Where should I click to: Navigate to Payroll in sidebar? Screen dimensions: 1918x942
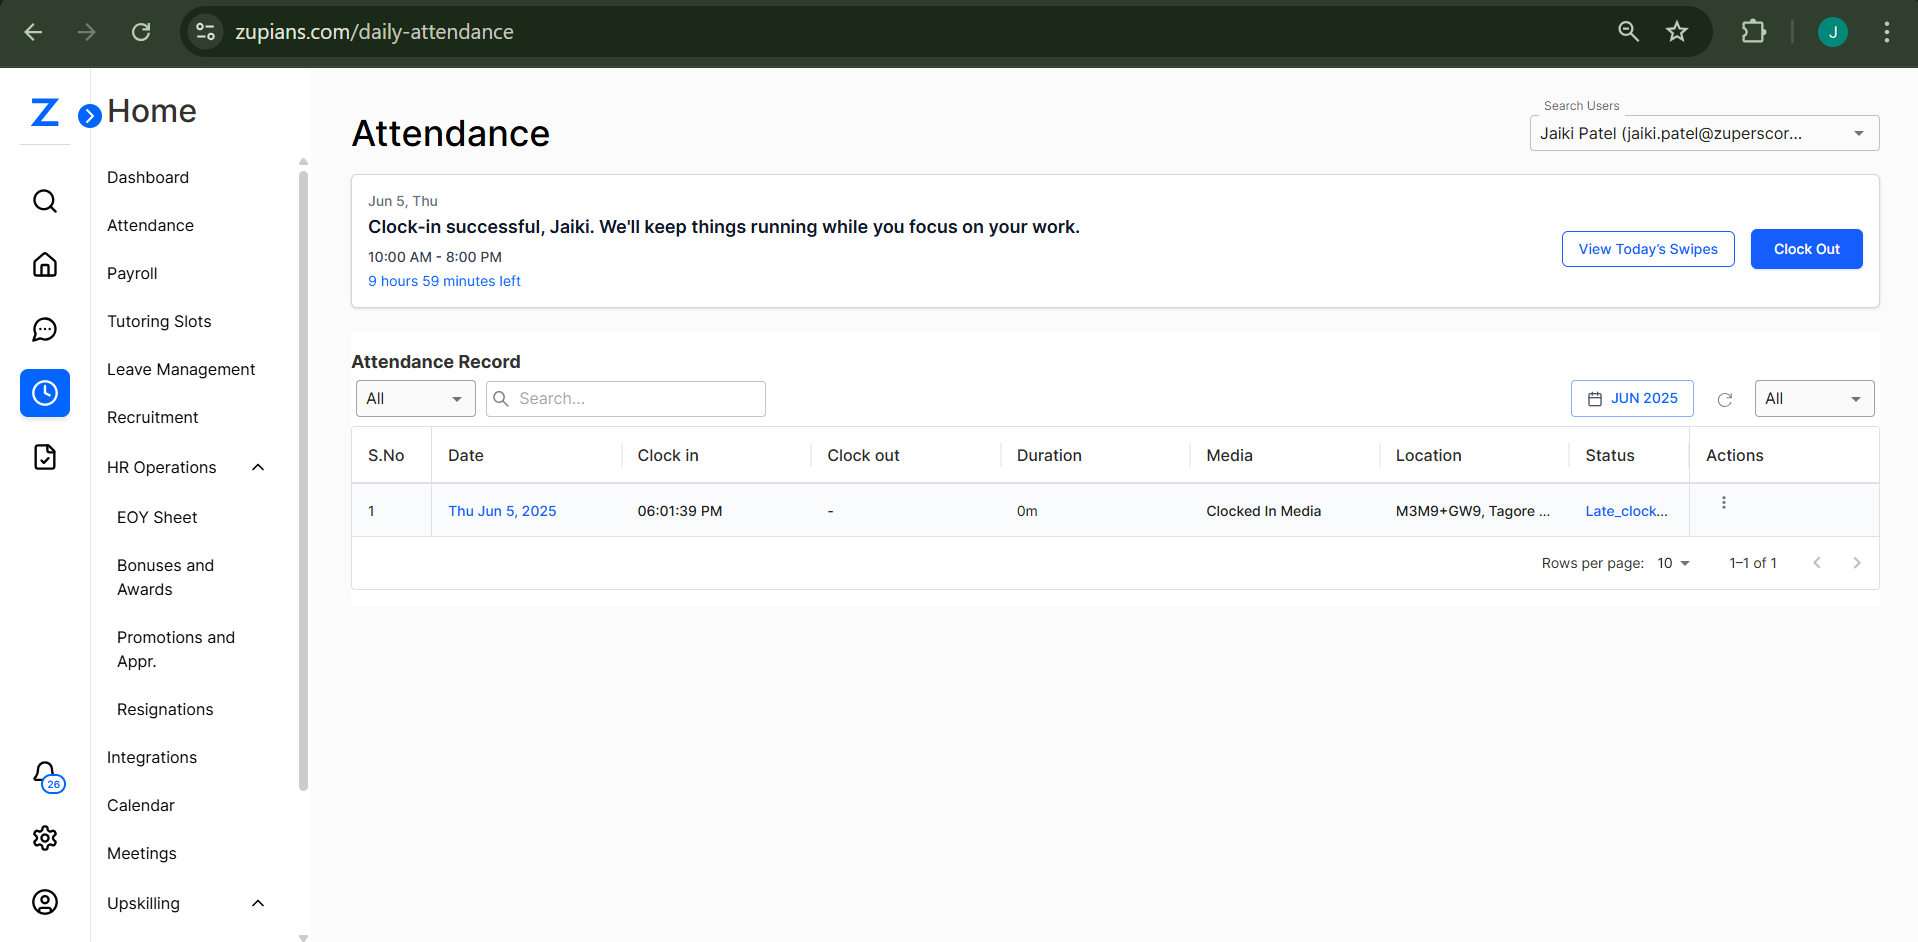[x=132, y=273]
